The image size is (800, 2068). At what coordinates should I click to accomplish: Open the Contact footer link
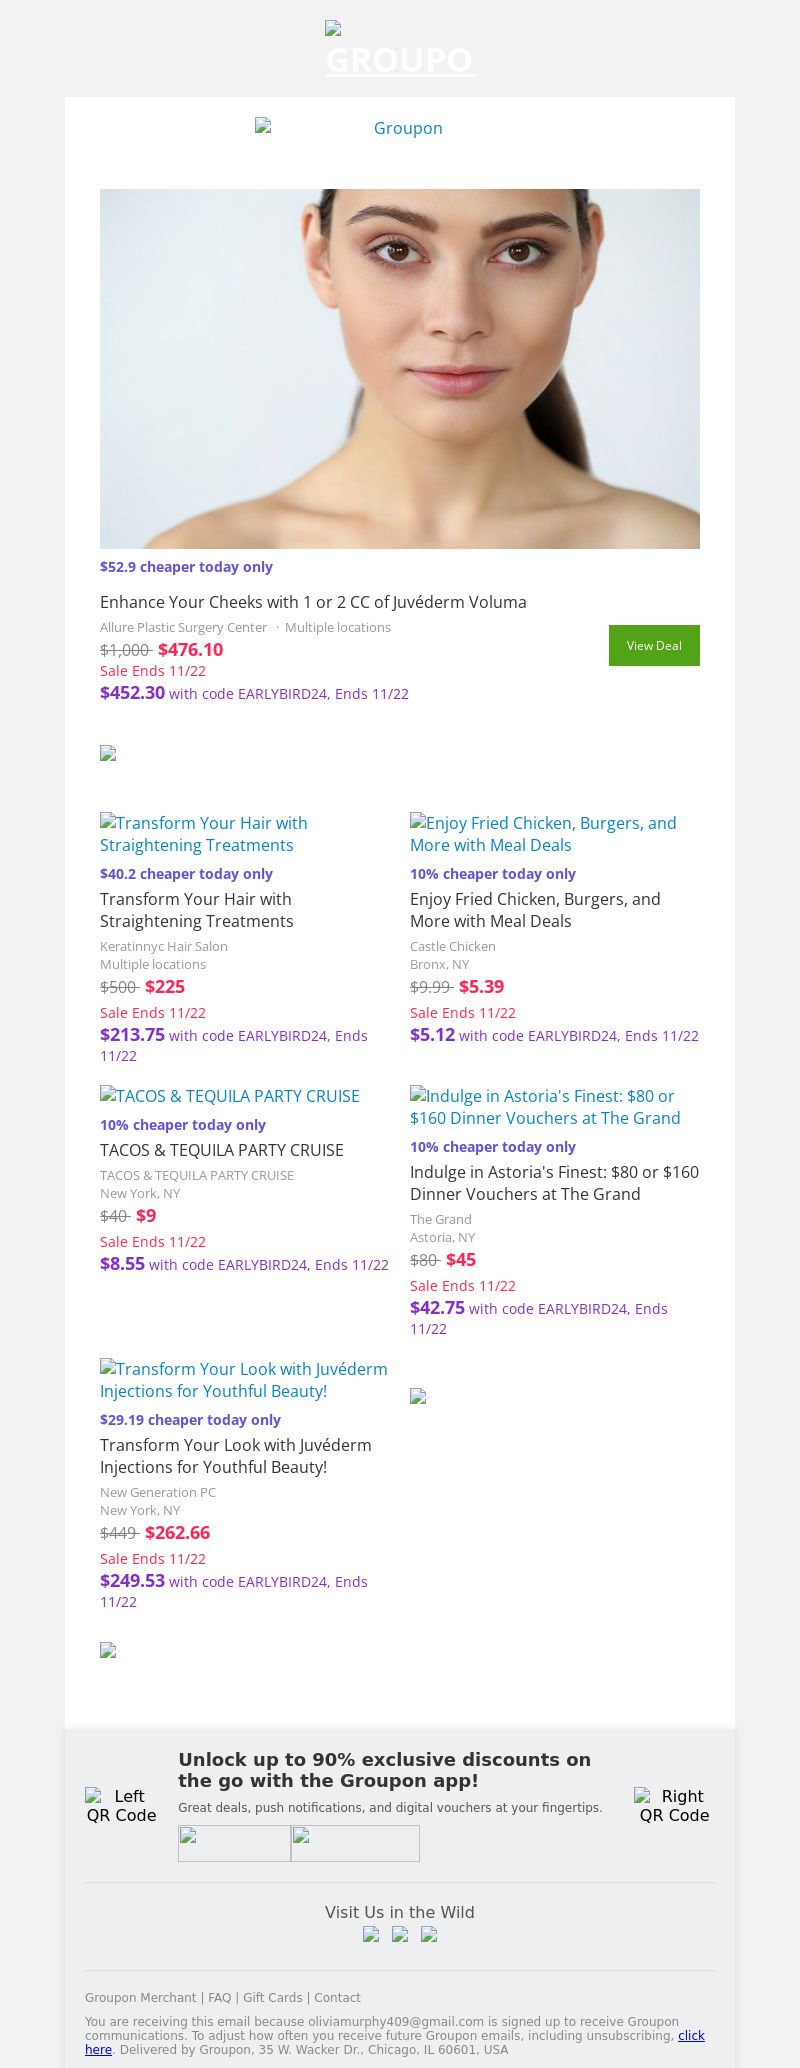(x=337, y=1997)
